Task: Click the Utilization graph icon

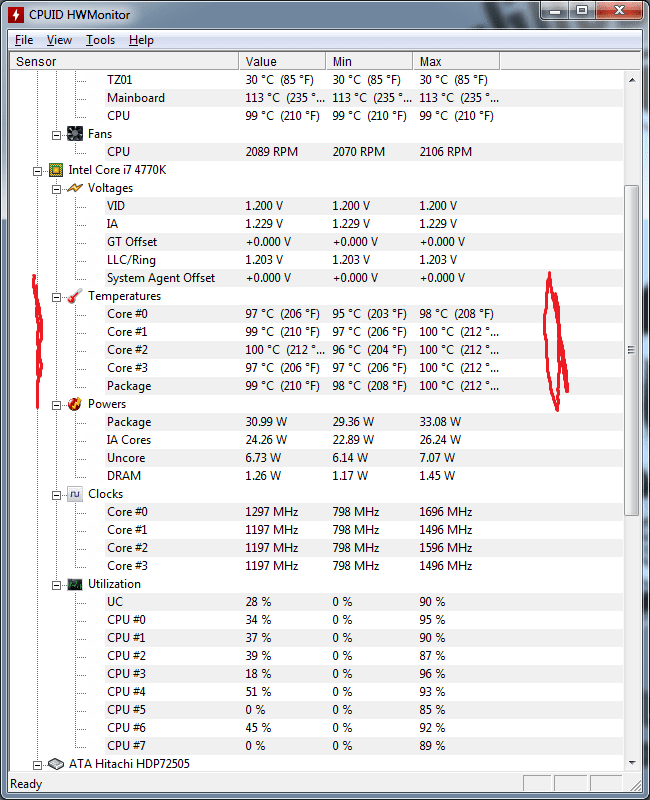Action: [x=75, y=584]
